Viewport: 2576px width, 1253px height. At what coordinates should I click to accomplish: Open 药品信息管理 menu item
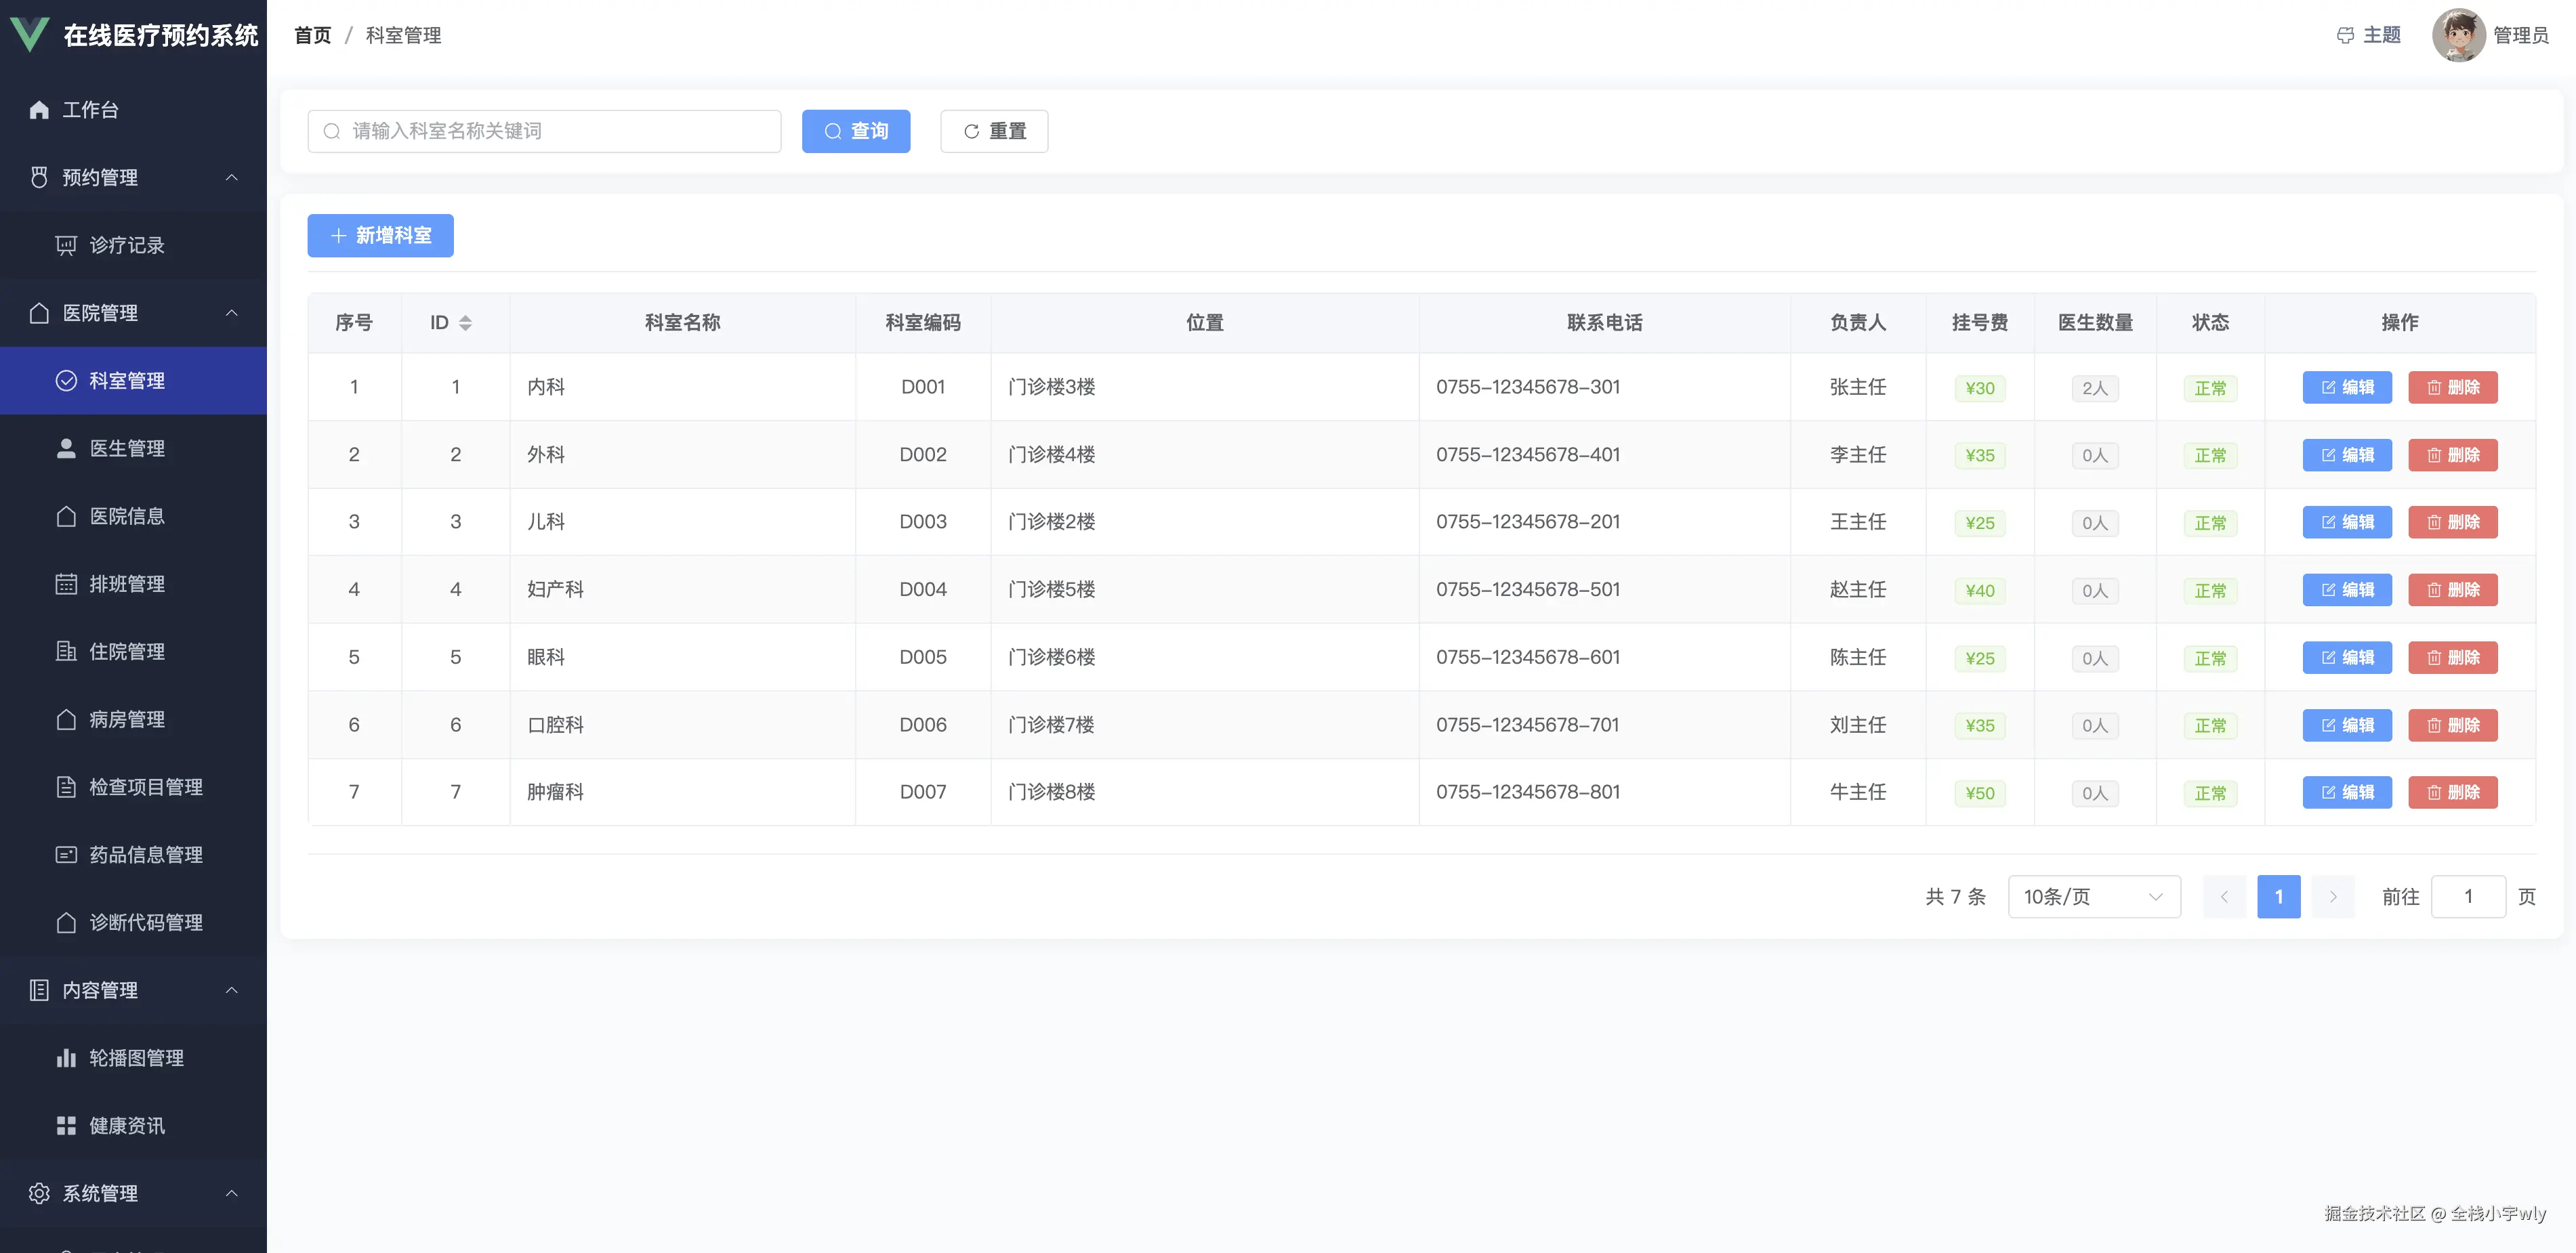(x=146, y=855)
